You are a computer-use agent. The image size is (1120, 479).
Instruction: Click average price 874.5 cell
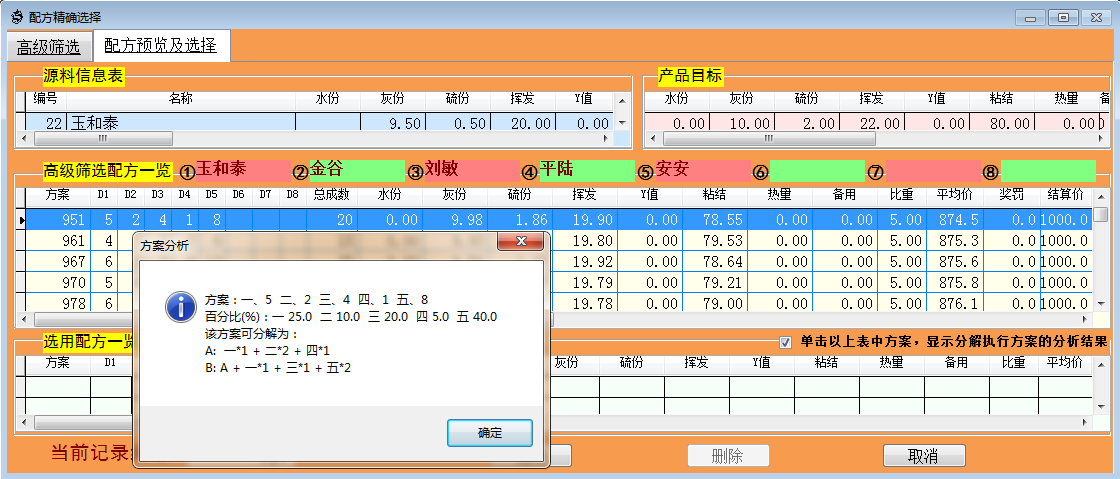953,219
